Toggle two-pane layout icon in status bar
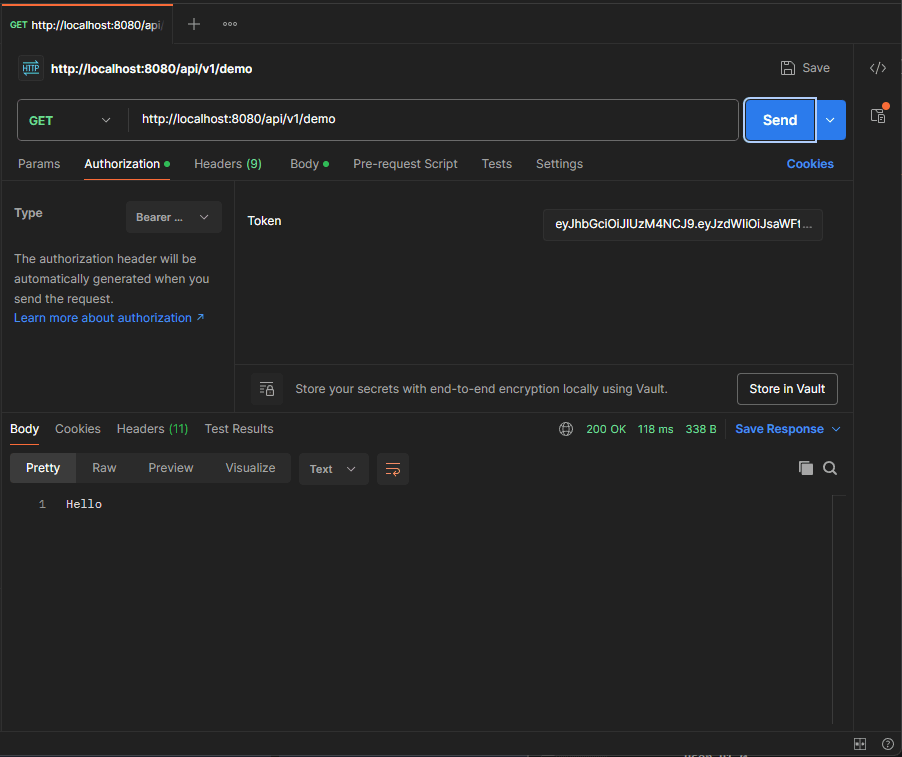902x757 pixels. [860, 744]
